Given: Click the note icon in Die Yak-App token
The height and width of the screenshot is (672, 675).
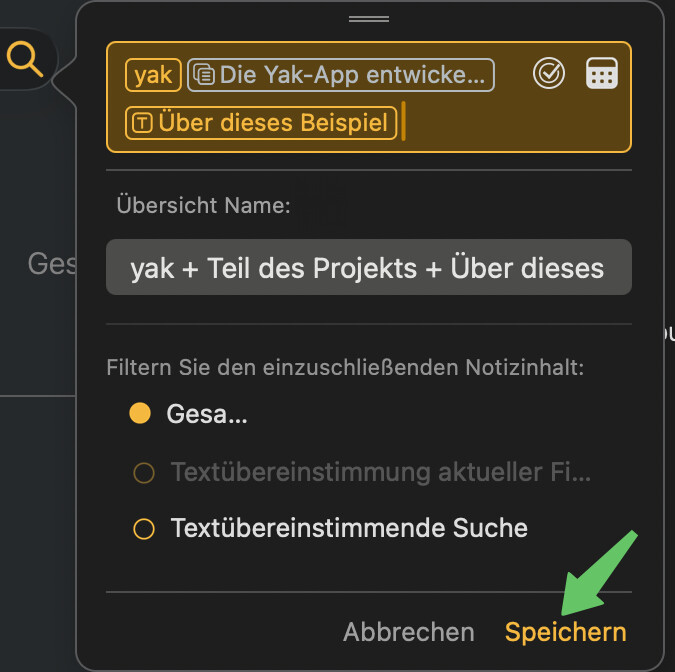Looking at the screenshot, I should [204, 75].
